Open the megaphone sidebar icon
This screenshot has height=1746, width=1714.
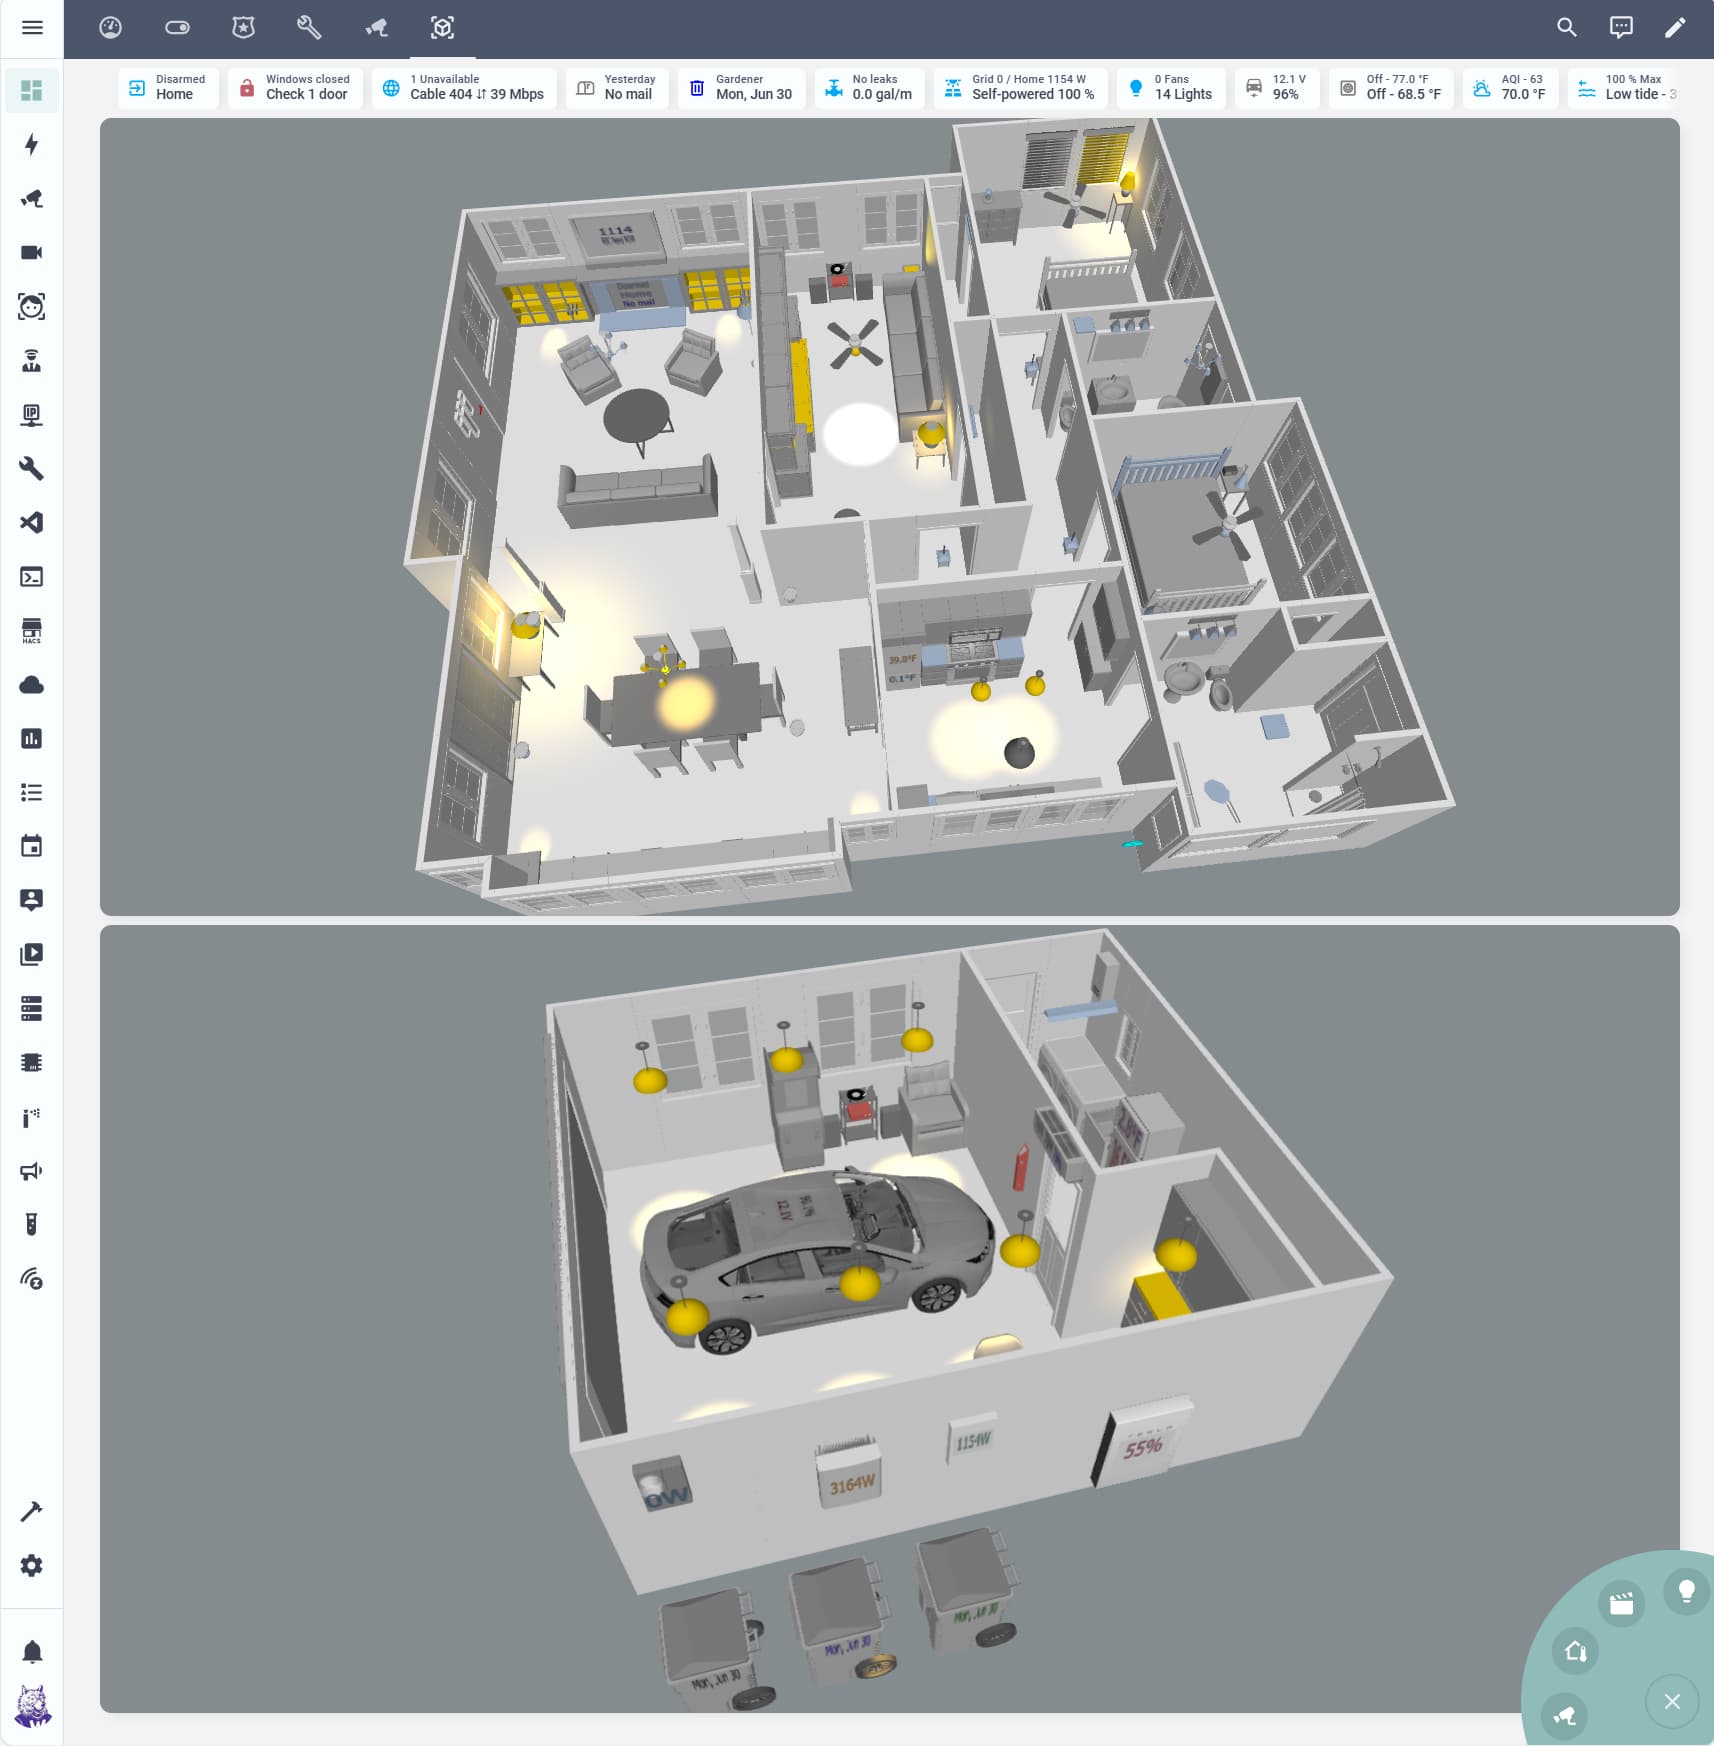coord(32,1171)
